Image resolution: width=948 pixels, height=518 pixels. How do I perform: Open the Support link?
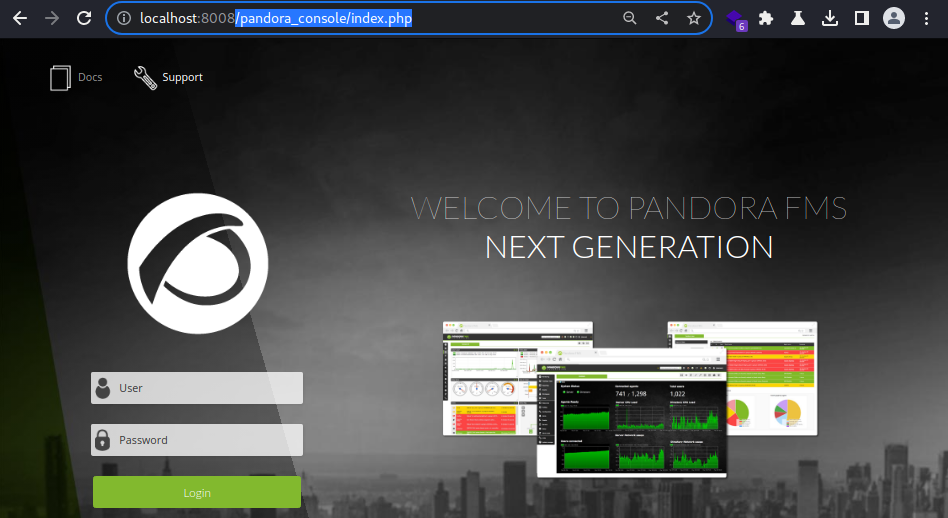183,77
